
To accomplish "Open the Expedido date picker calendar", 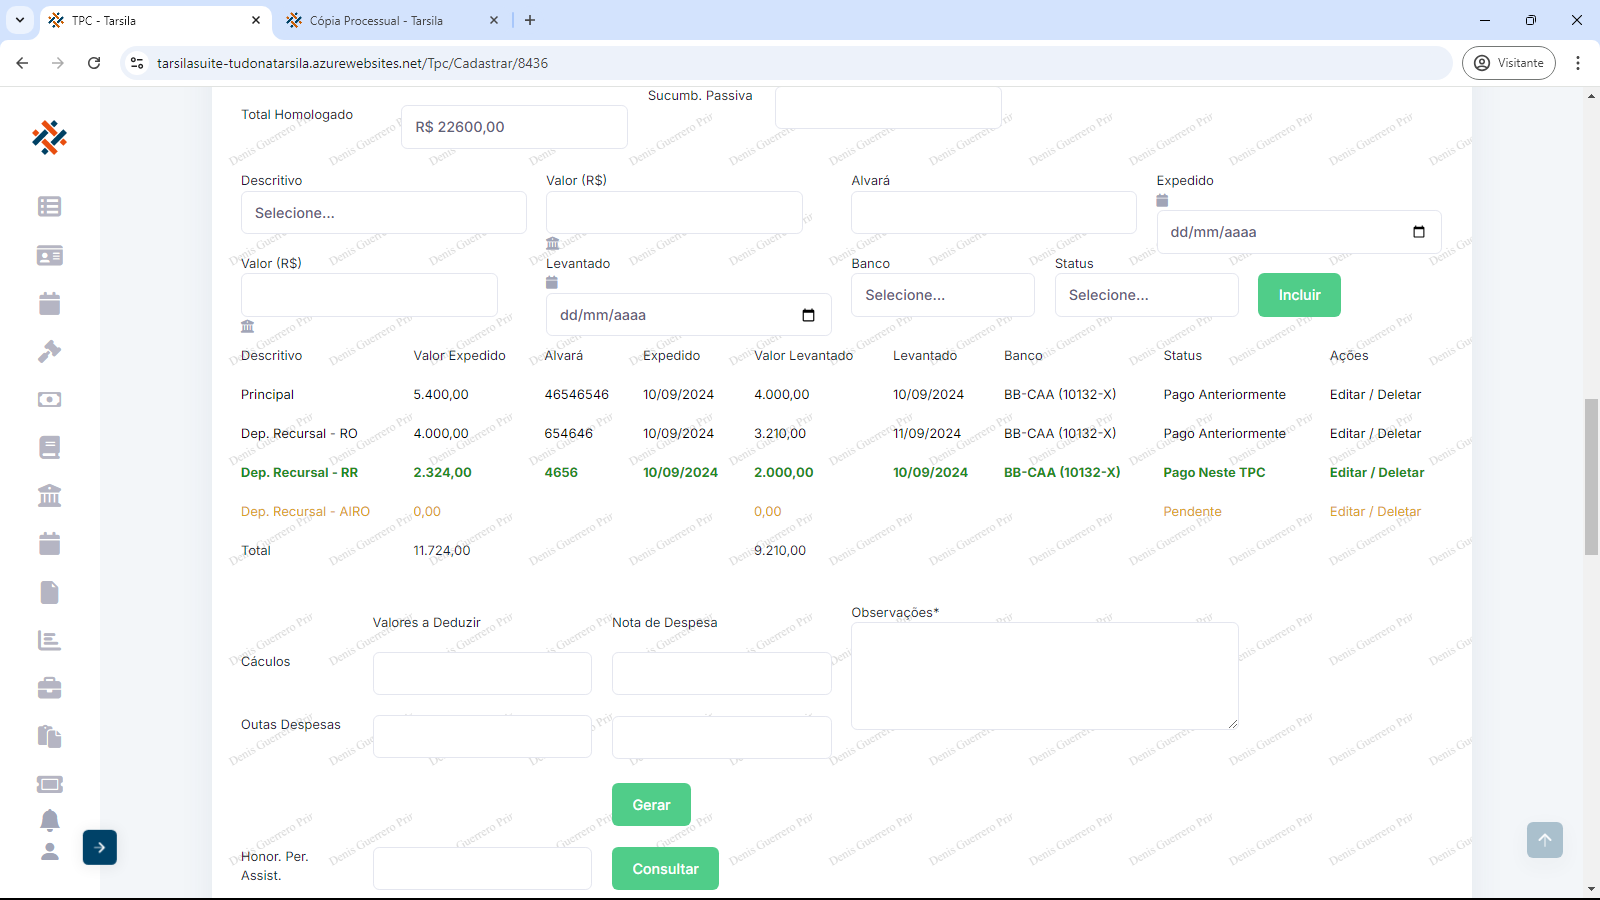I will (1418, 232).
